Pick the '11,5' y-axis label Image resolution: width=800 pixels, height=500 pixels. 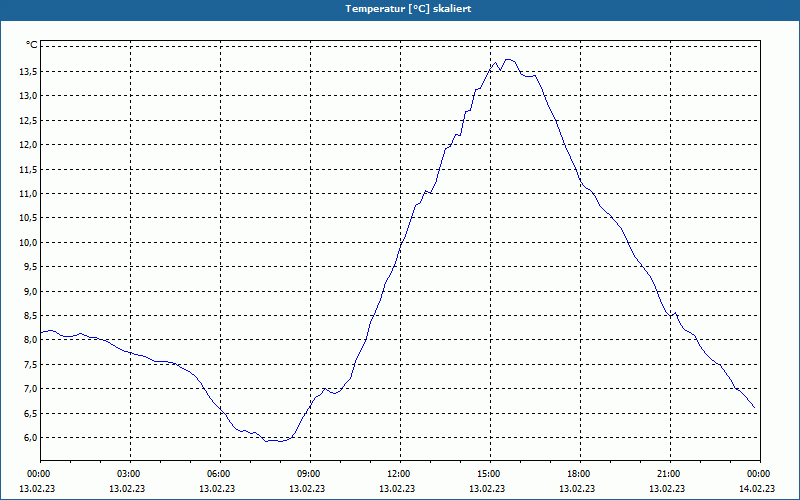[28, 169]
